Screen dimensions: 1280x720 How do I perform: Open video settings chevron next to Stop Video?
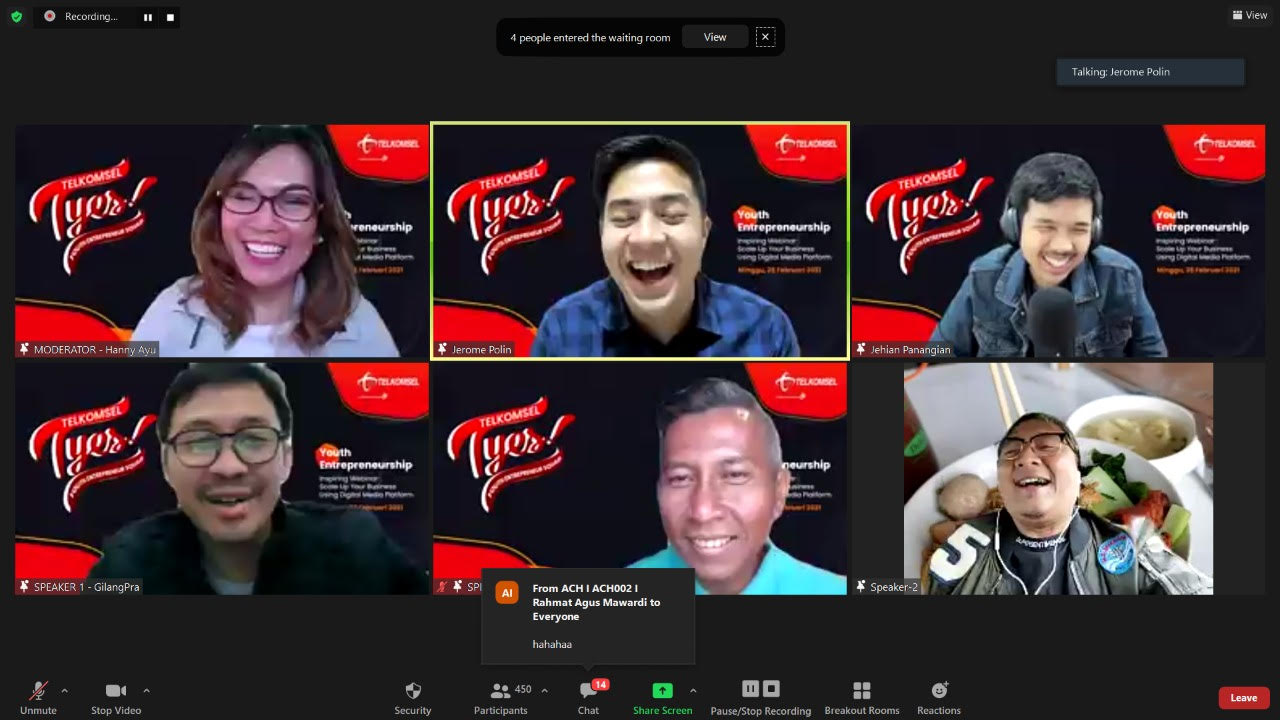(147, 690)
